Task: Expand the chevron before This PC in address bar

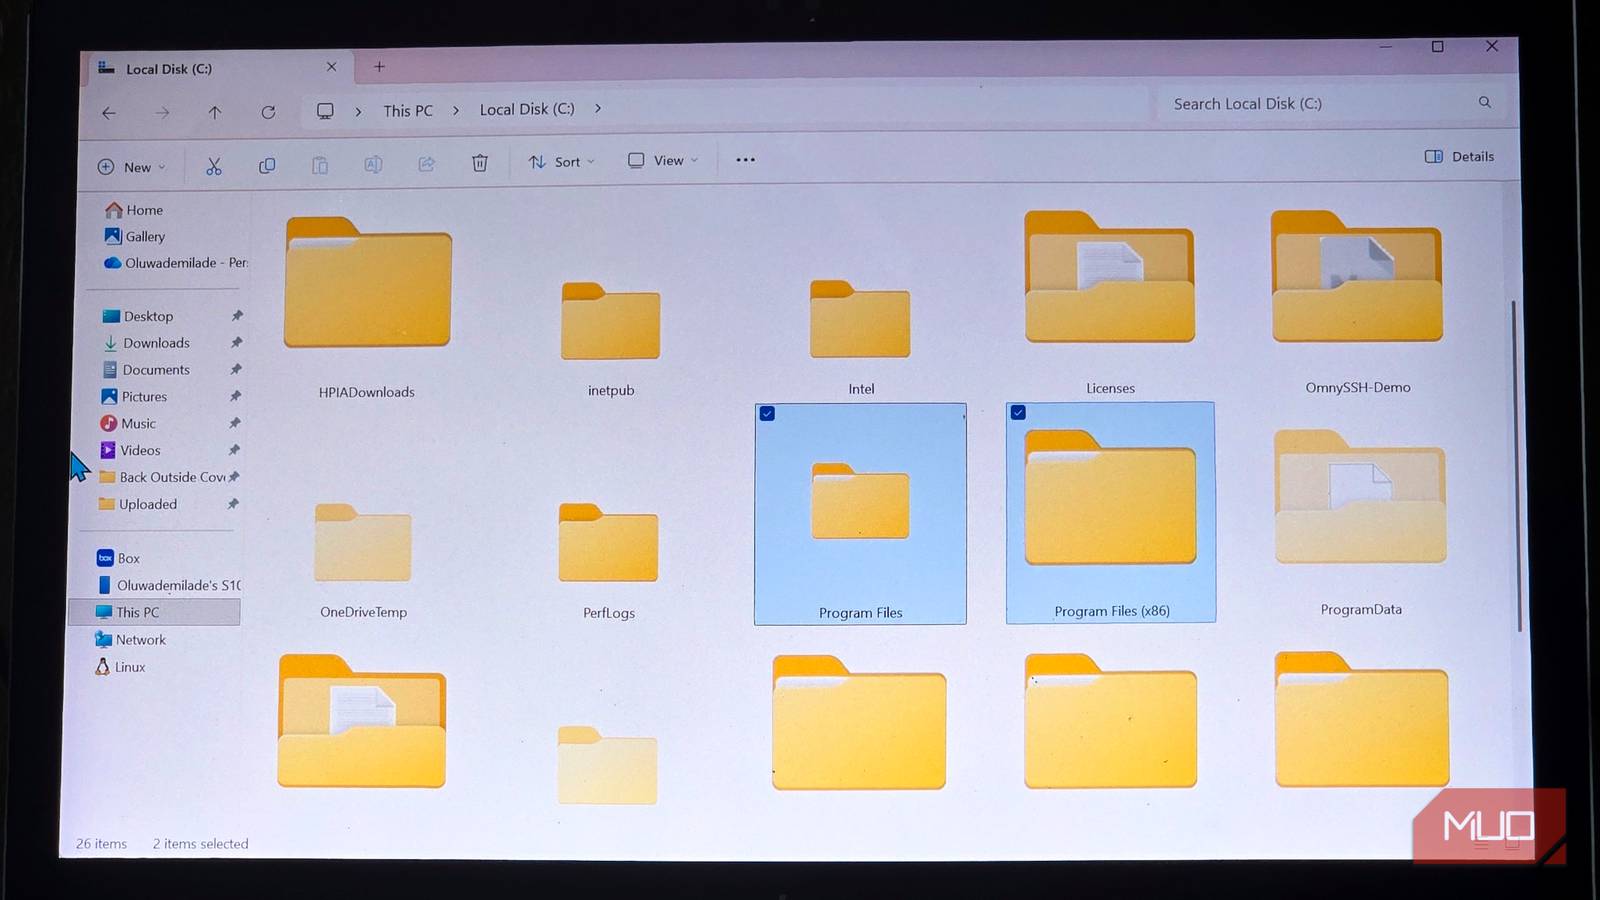Action: [x=358, y=111]
